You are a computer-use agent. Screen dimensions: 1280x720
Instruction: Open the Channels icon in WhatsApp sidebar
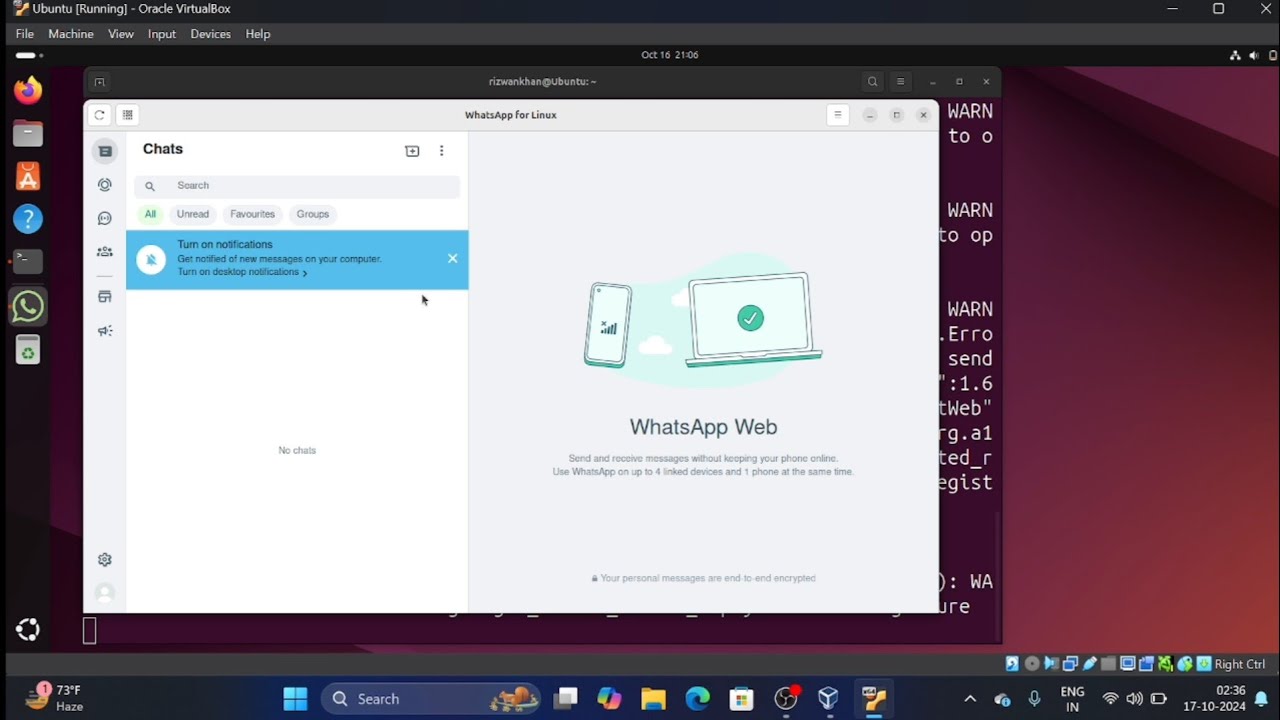(105, 218)
